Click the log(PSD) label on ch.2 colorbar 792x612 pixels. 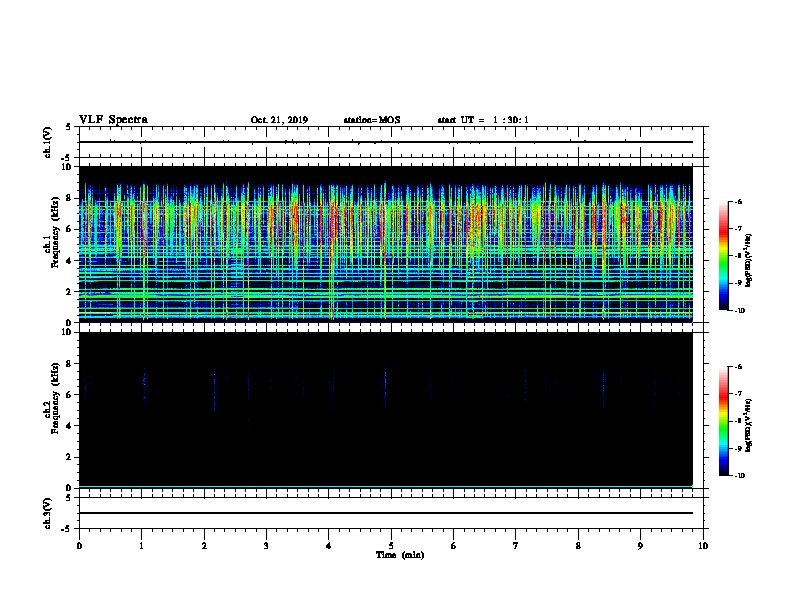coord(748,426)
